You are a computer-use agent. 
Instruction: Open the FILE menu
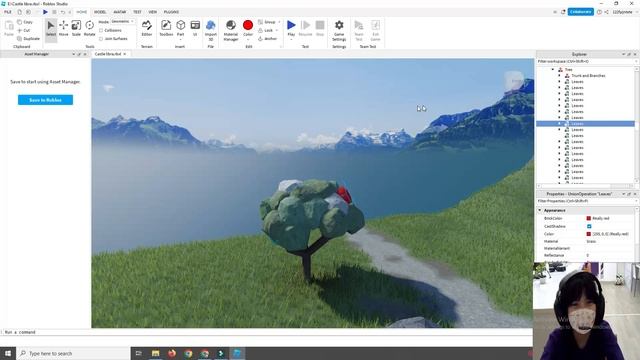click(8, 12)
